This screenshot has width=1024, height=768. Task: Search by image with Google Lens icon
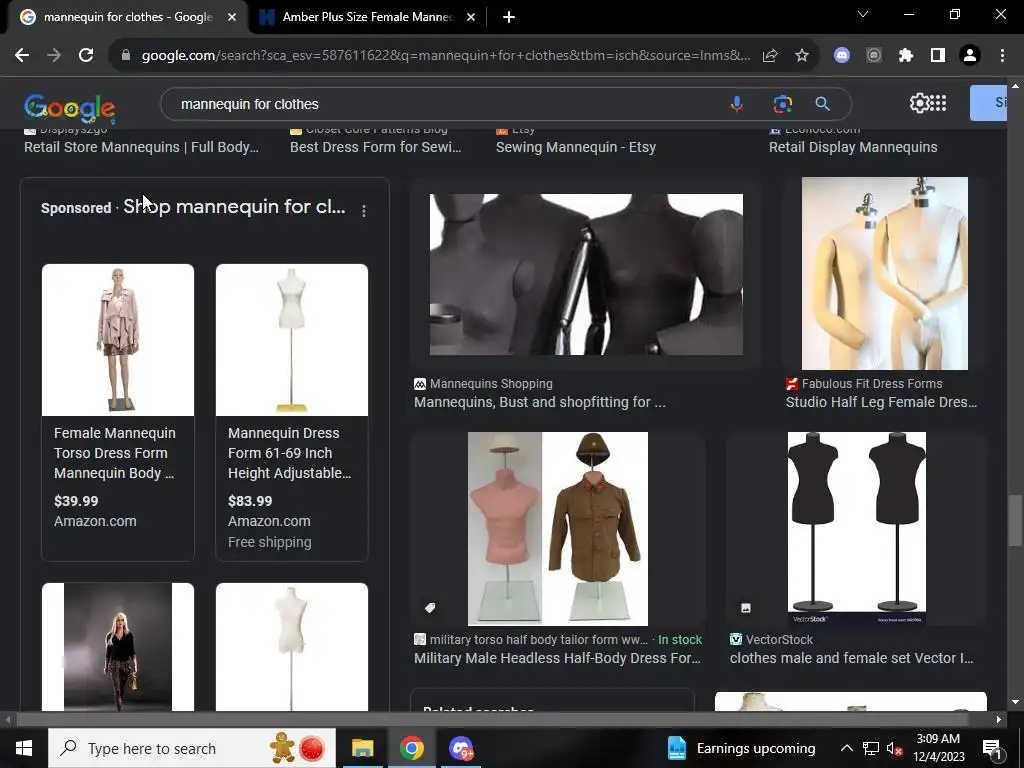click(x=782, y=104)
